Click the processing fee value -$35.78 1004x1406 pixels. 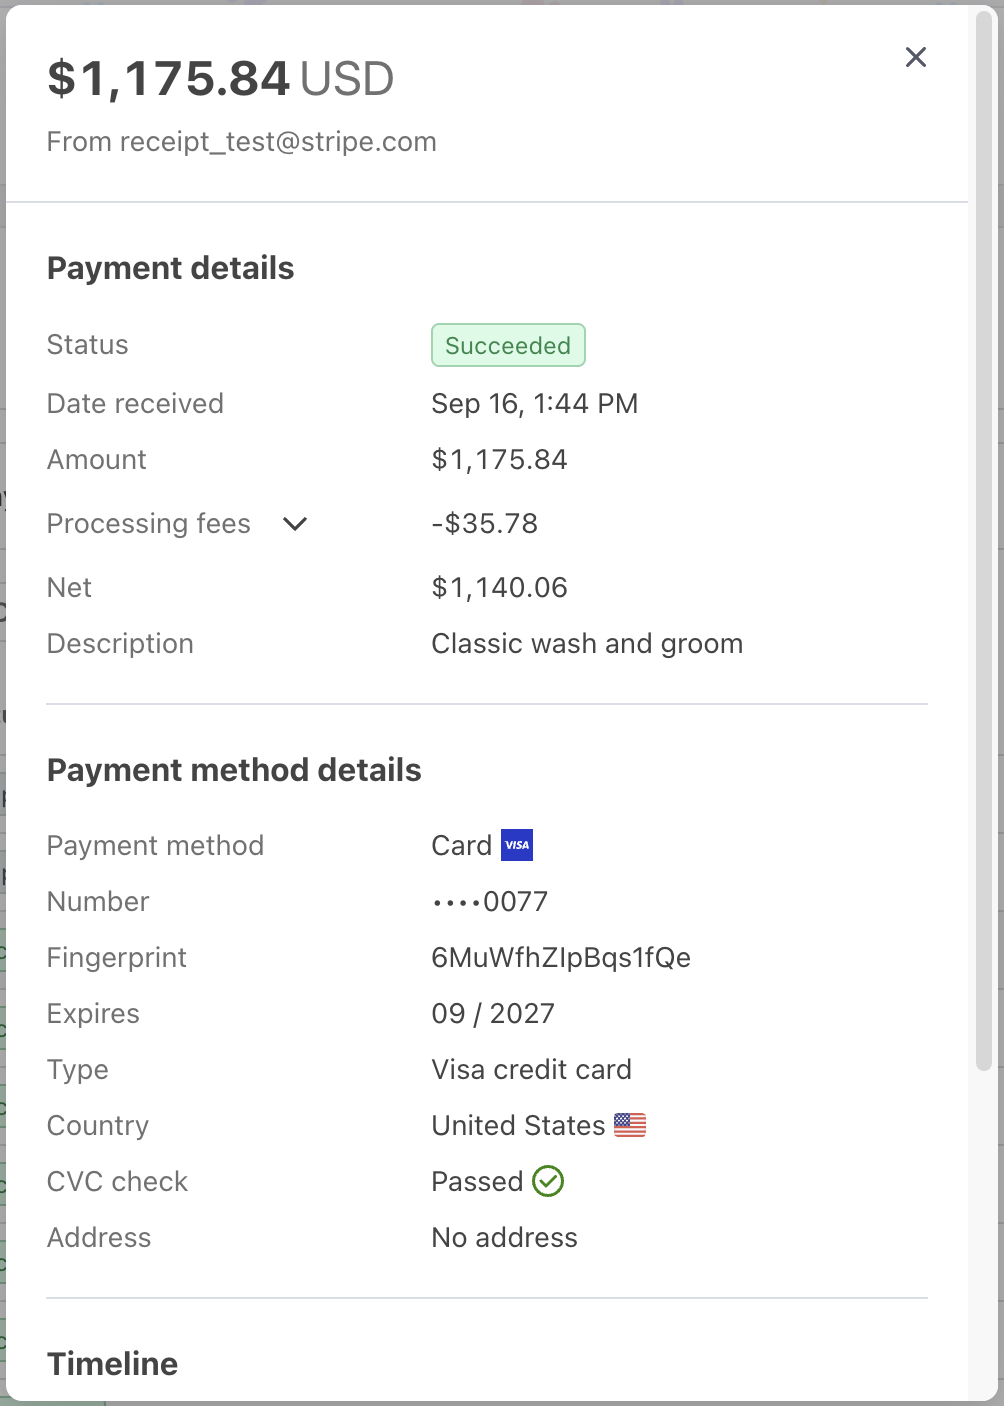coord(485,524)
